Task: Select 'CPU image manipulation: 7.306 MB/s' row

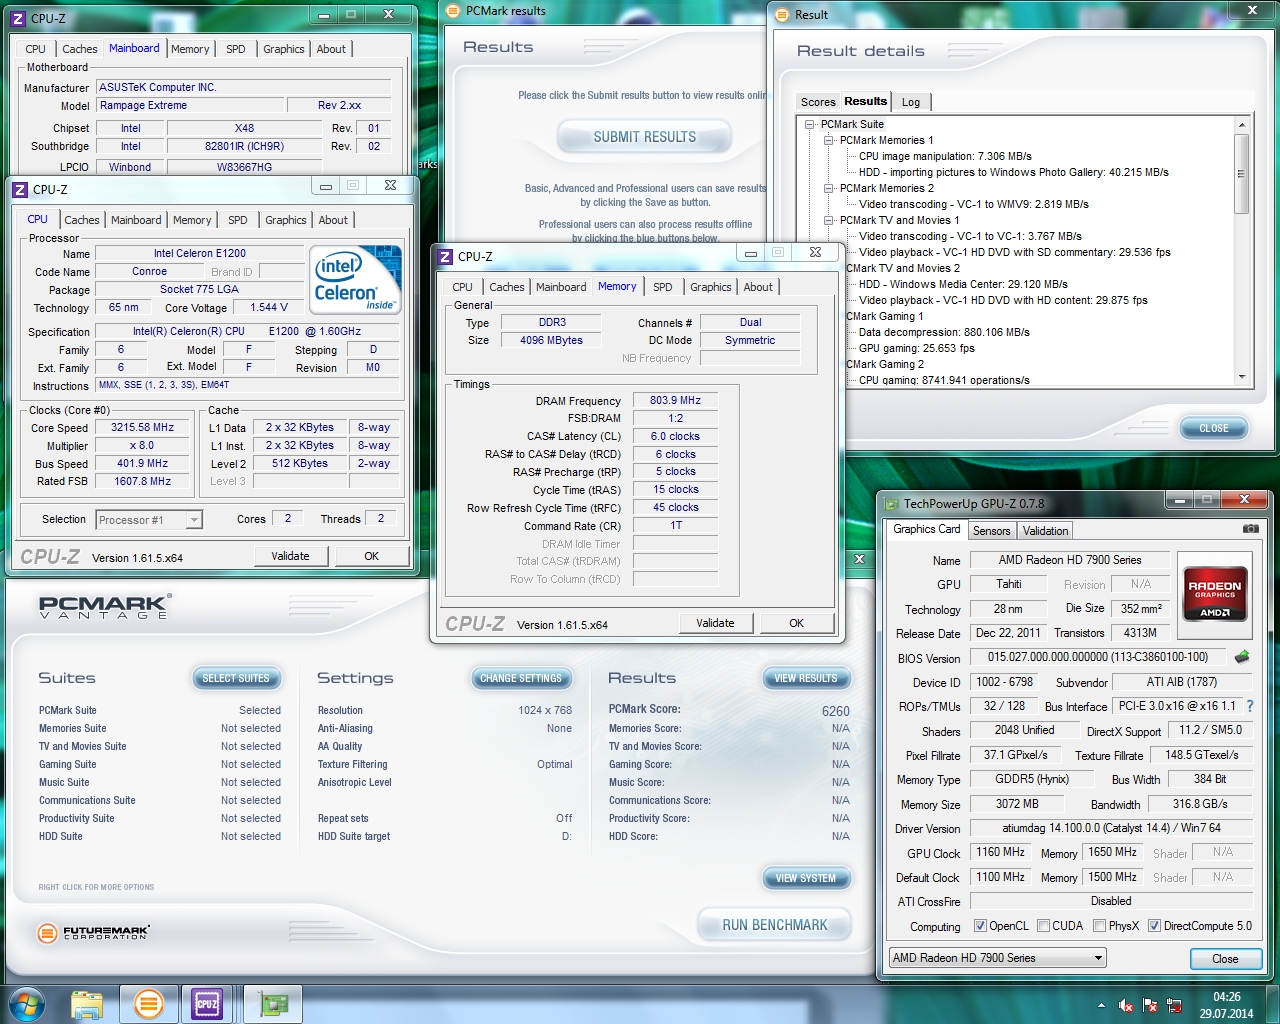Action: [x=945, y=156]
